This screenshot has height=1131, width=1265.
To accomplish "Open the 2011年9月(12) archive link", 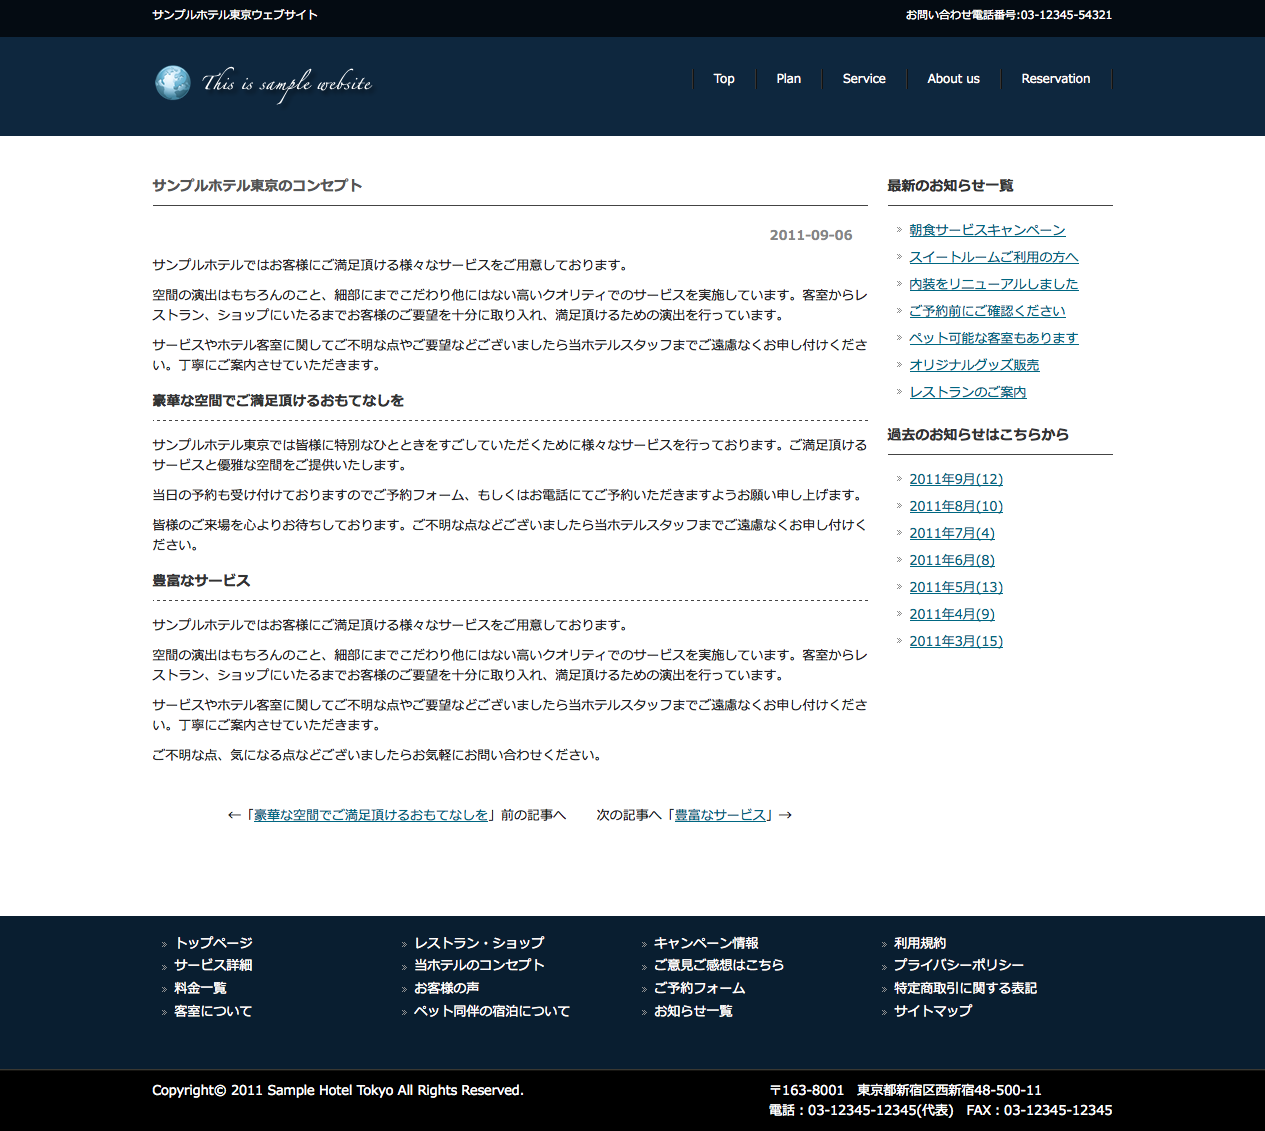I will pos(955,479).
